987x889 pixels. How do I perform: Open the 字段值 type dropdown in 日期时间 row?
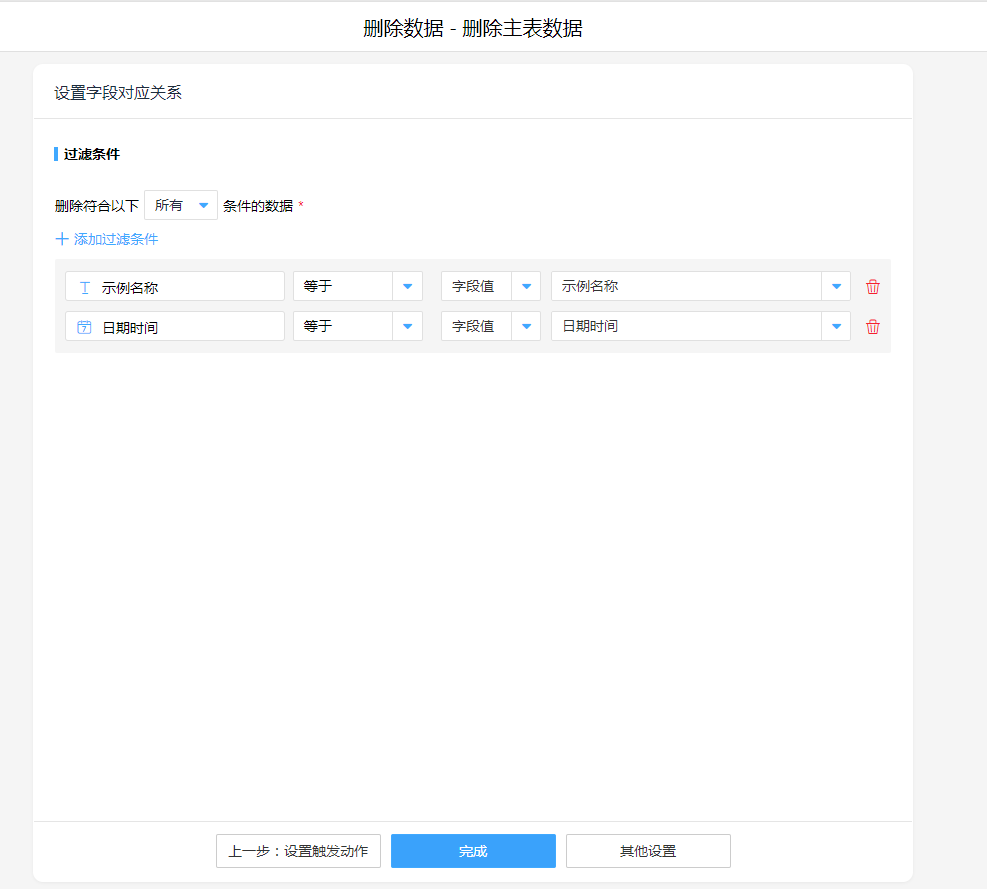(x=526, y=326)
